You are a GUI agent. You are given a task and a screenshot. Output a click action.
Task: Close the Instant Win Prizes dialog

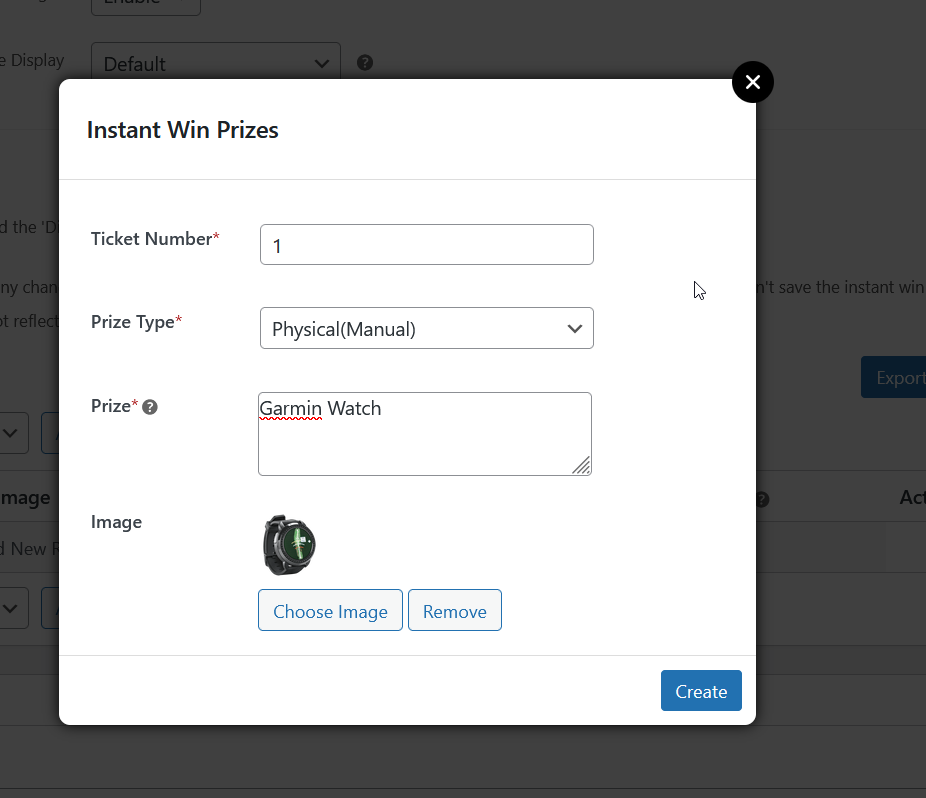coord(753,82)
